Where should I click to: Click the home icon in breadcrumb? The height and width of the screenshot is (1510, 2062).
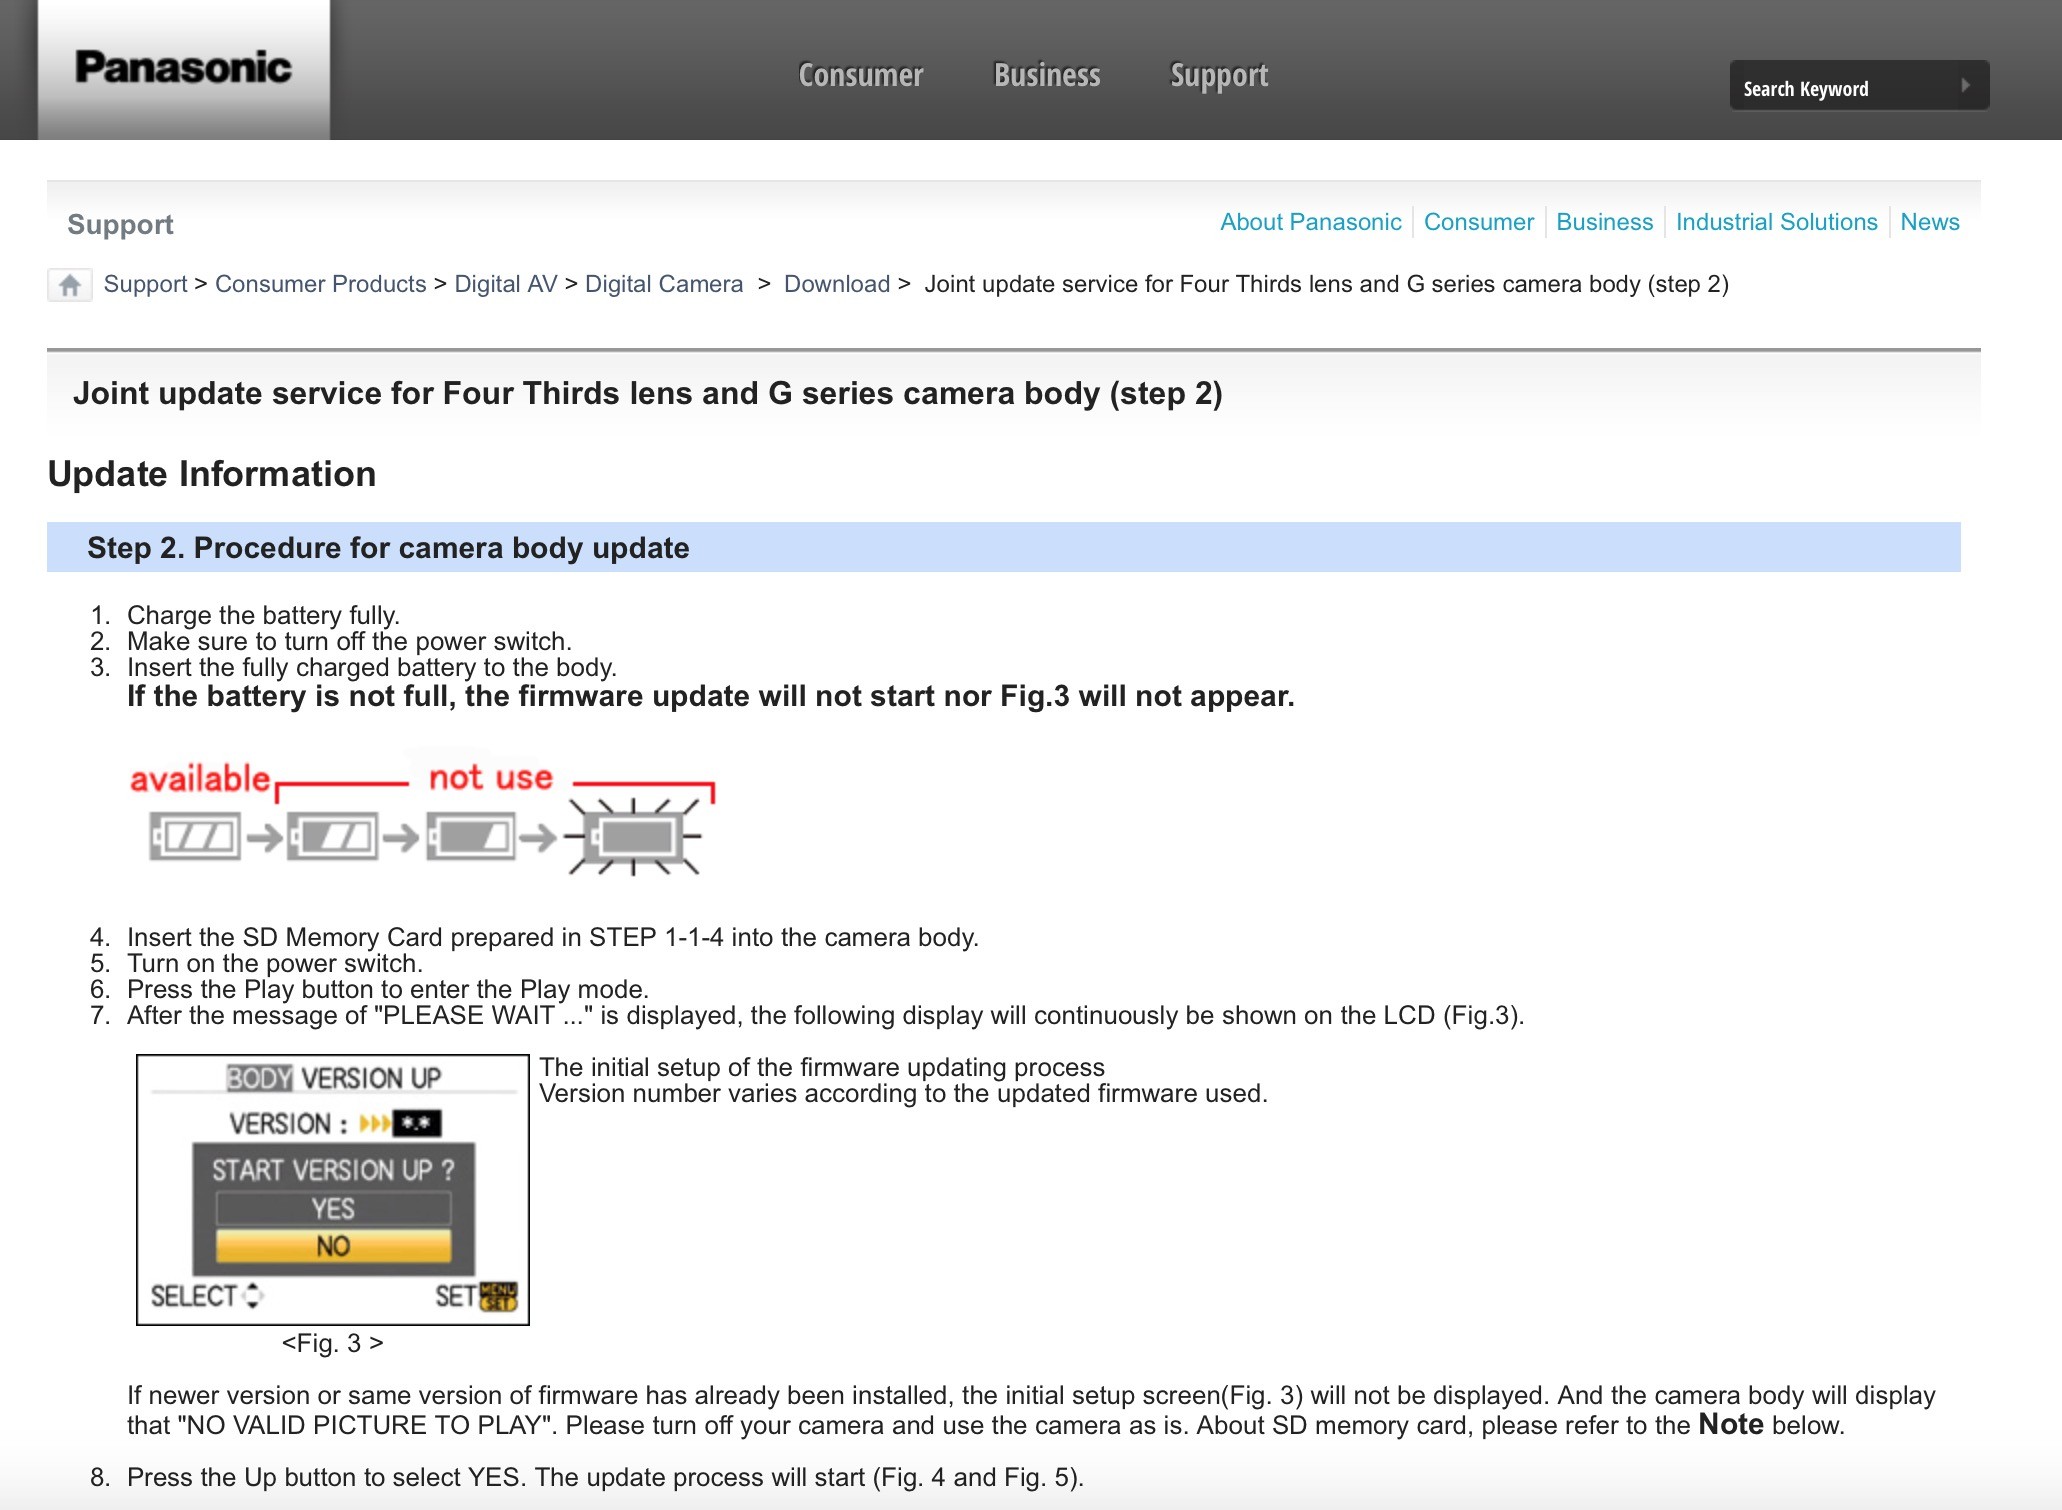click(70, 285)
